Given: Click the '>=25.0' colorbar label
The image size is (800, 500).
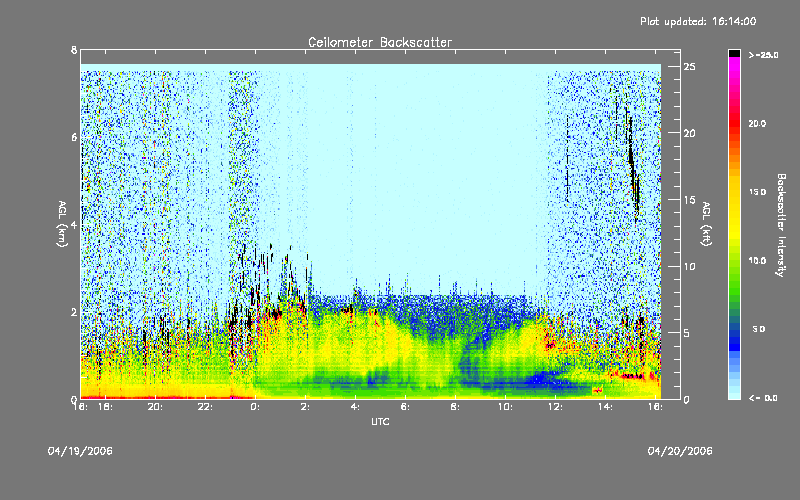Looking at the screenshot, I should pyautogui.click(x=763, y=55).
